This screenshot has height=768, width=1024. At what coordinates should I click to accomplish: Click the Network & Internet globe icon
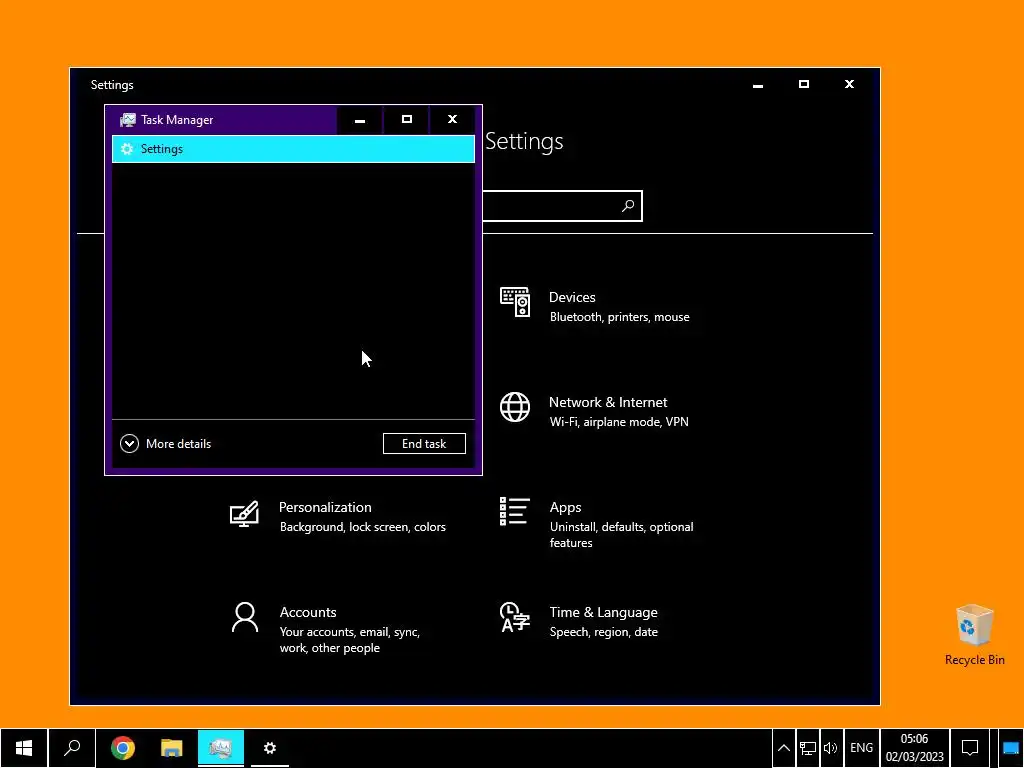tap(515, 408)
